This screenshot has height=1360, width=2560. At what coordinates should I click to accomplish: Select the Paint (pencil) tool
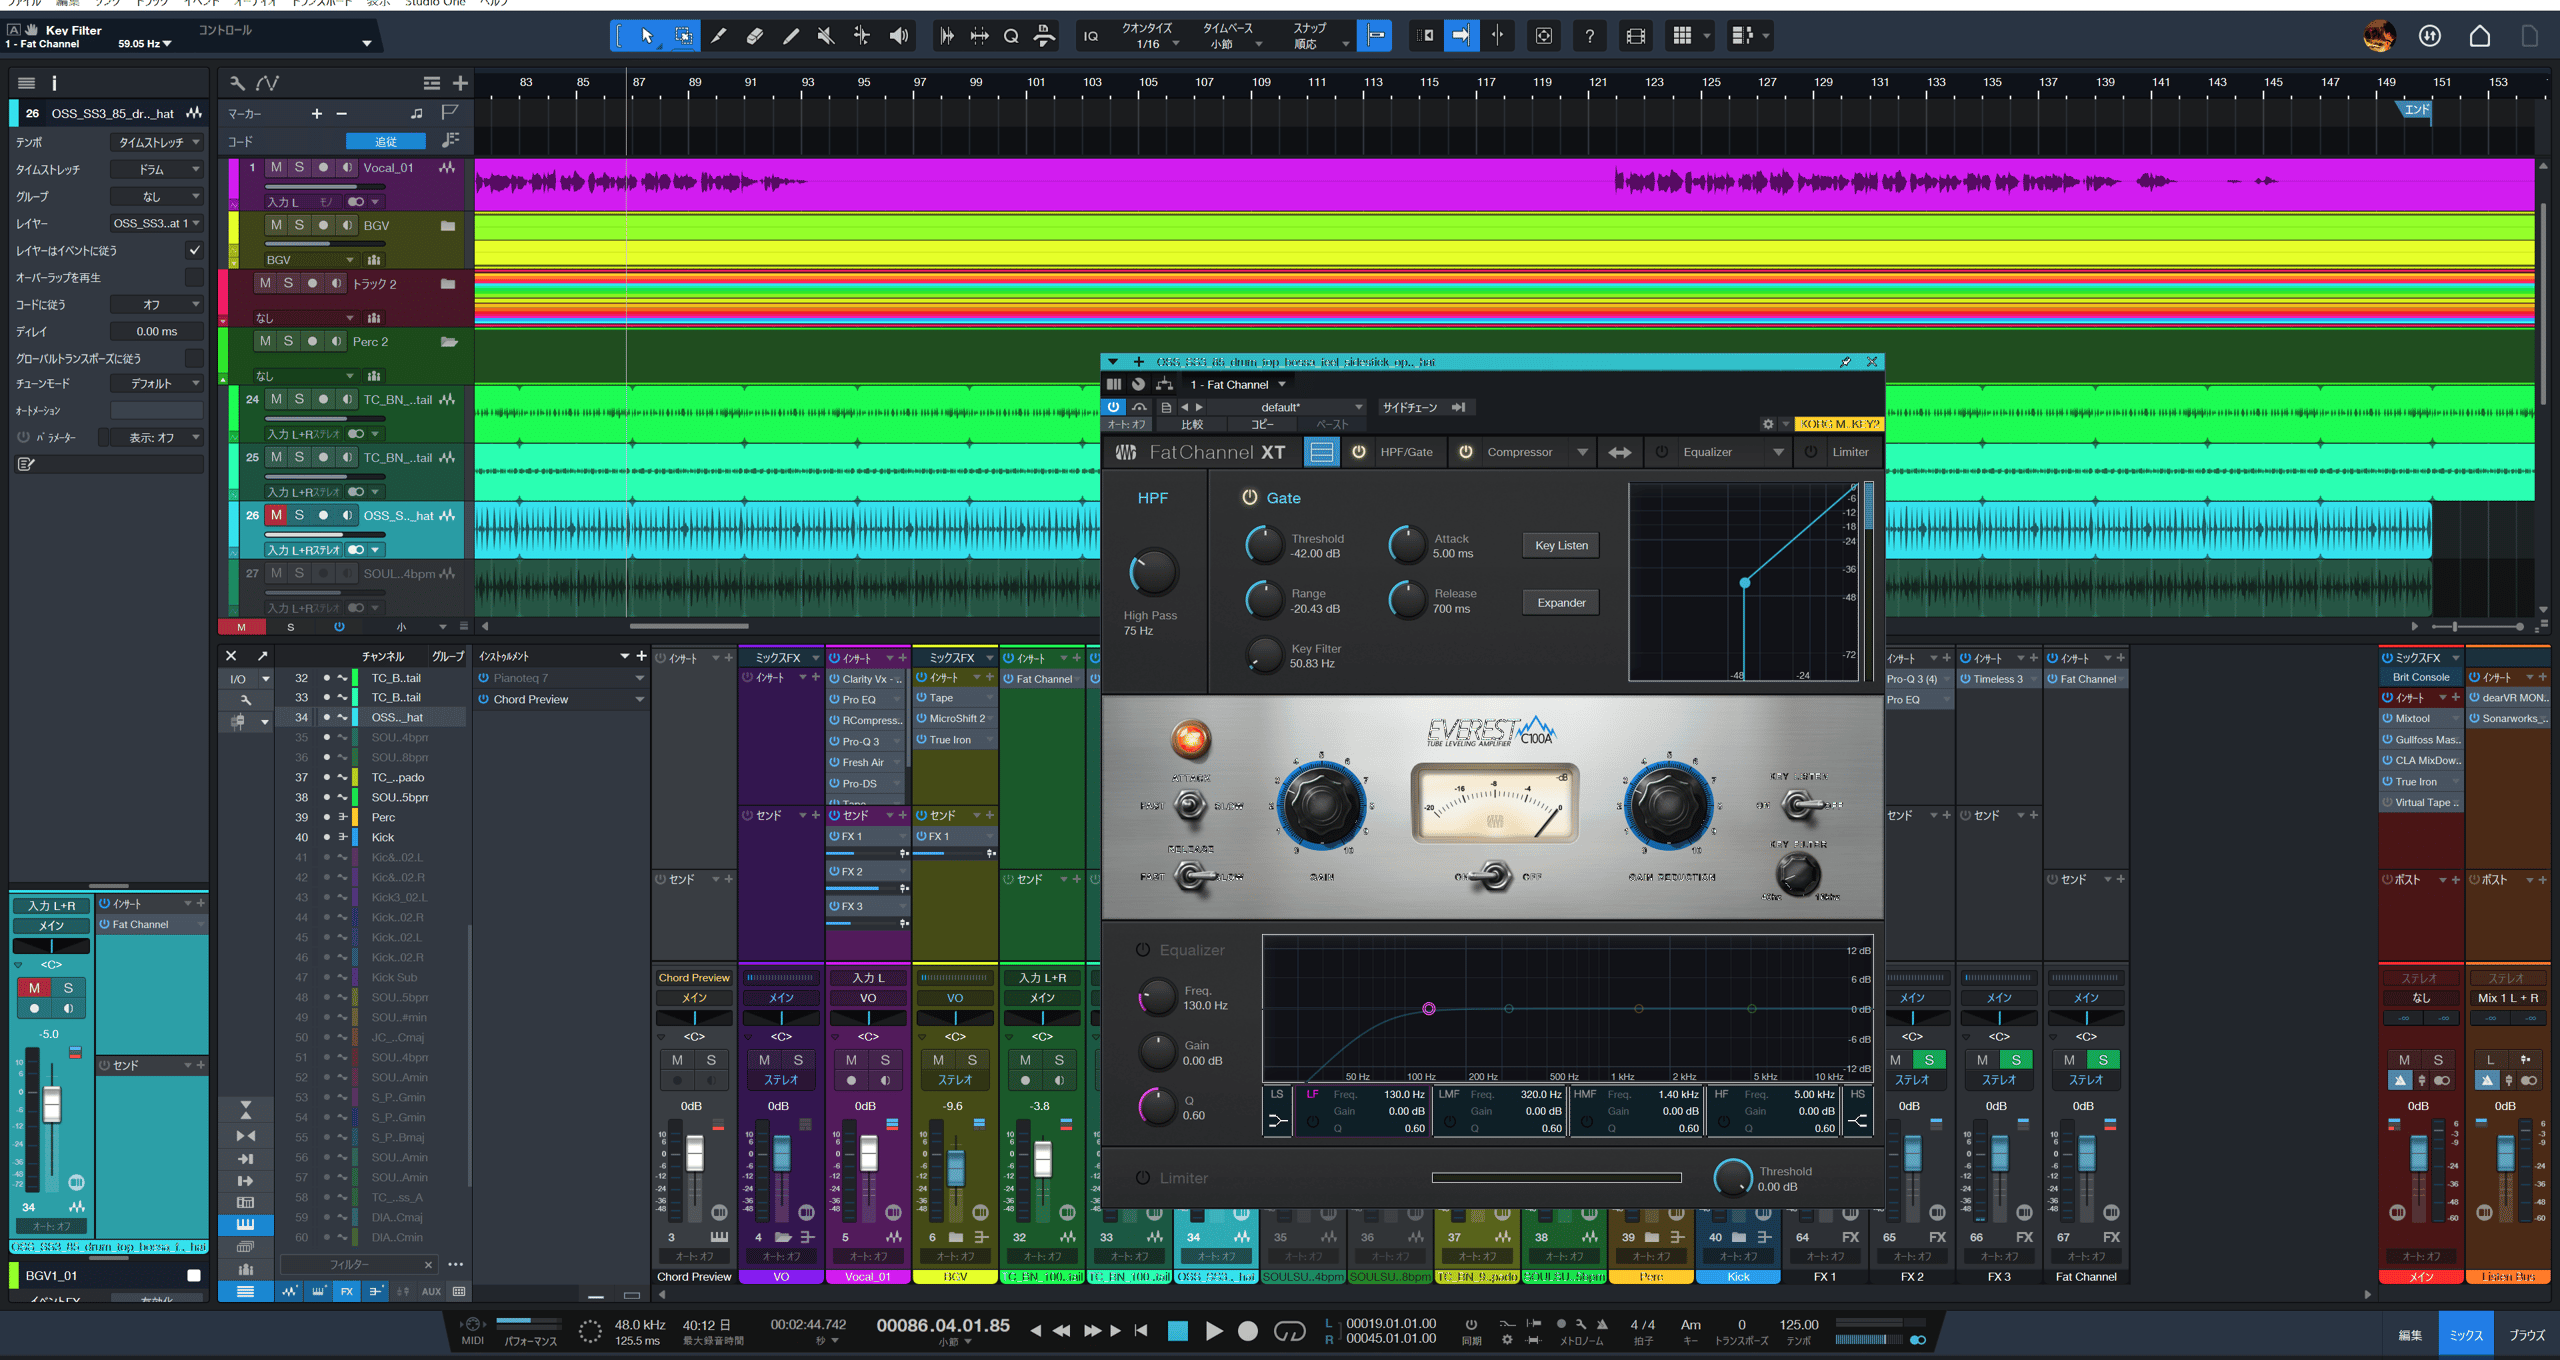coord(791,36)
